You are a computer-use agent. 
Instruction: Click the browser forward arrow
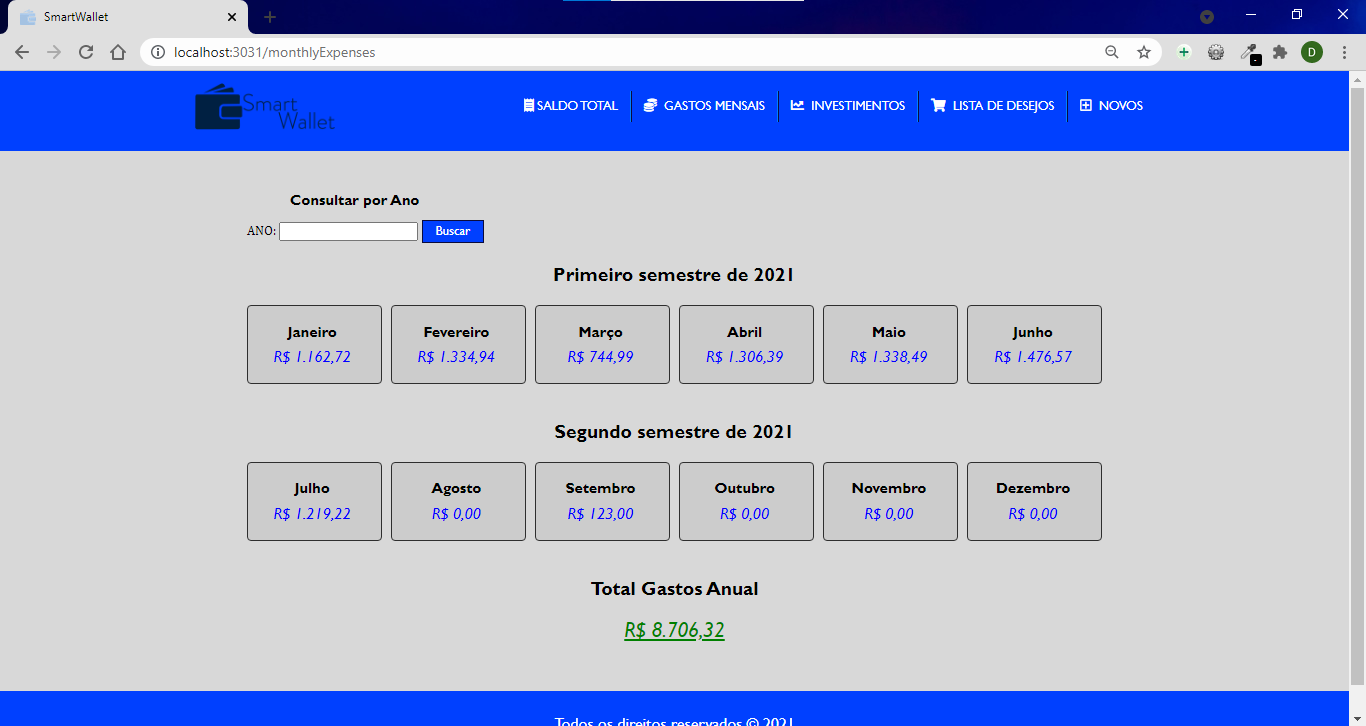pos(54,52)
